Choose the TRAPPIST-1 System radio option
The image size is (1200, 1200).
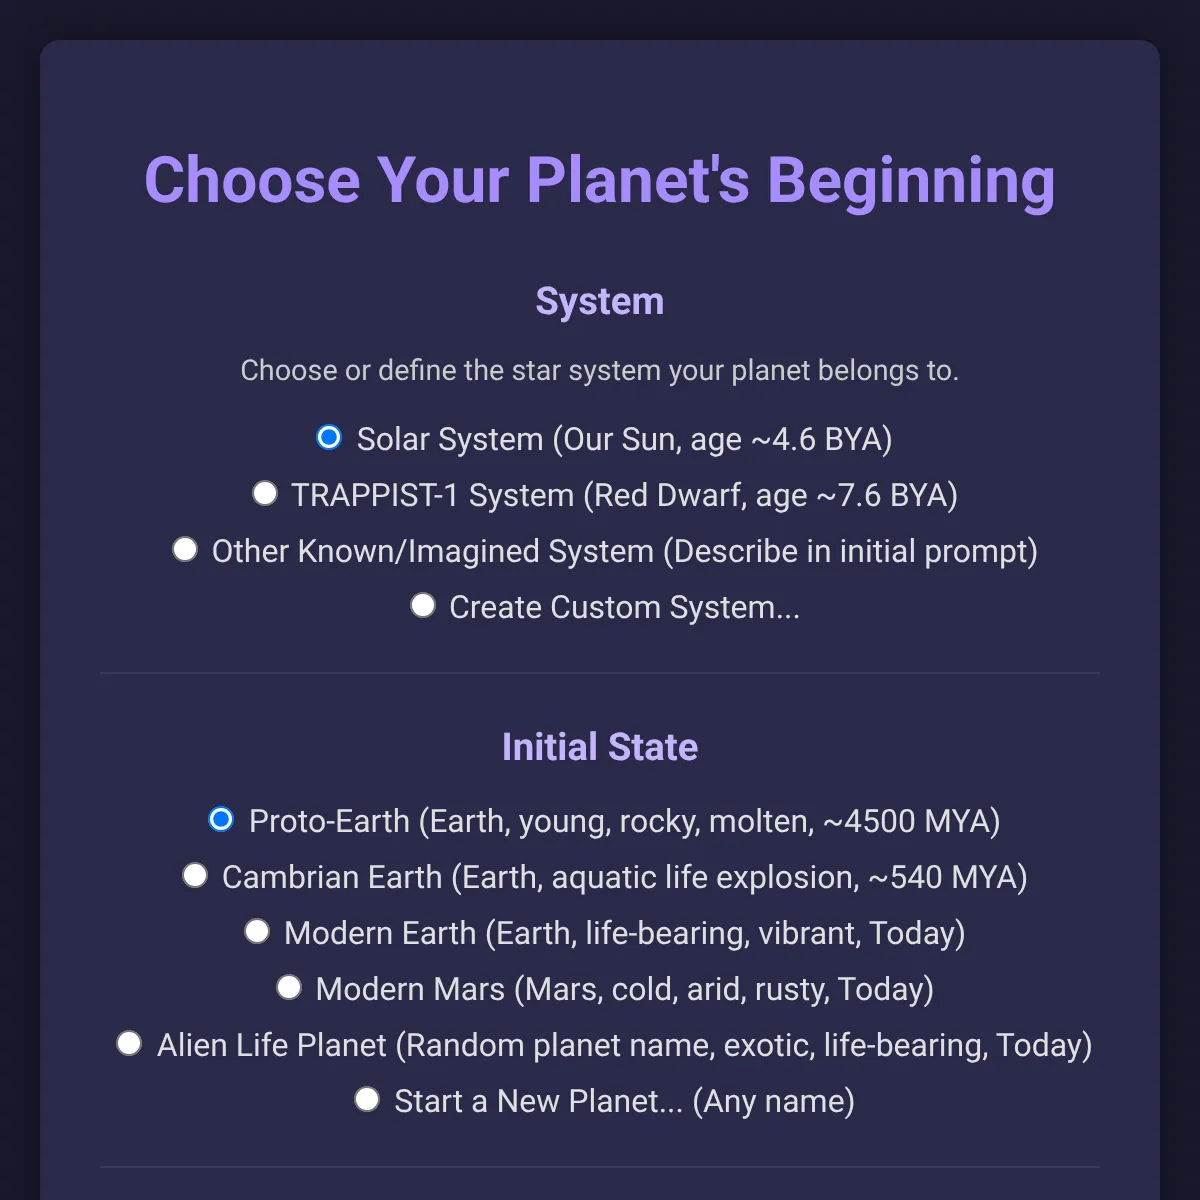click(265, 494)
